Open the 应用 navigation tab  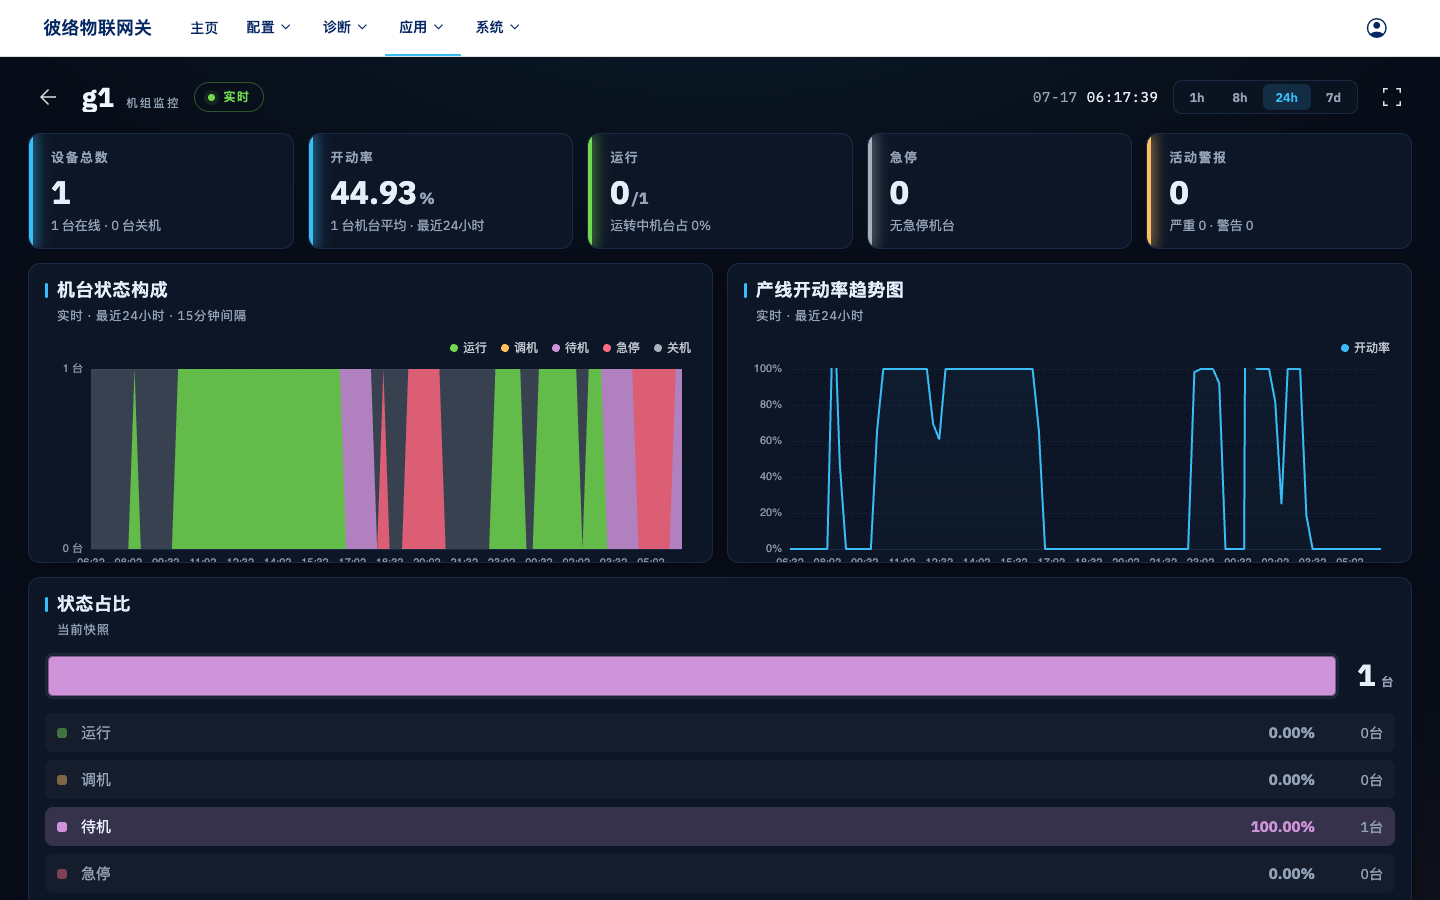pyautogui.click(x=422, y=27)
